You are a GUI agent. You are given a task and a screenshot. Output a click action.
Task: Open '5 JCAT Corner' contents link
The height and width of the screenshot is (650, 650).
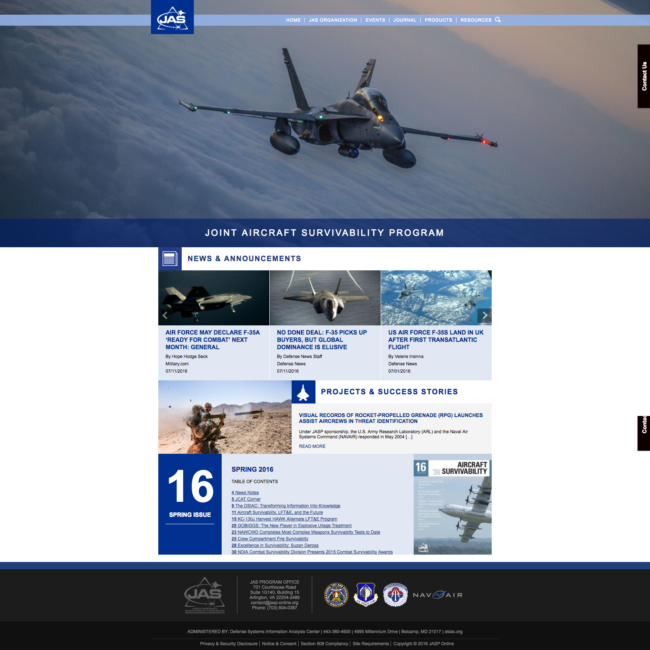pyautogui.click(x=246, y=499)
